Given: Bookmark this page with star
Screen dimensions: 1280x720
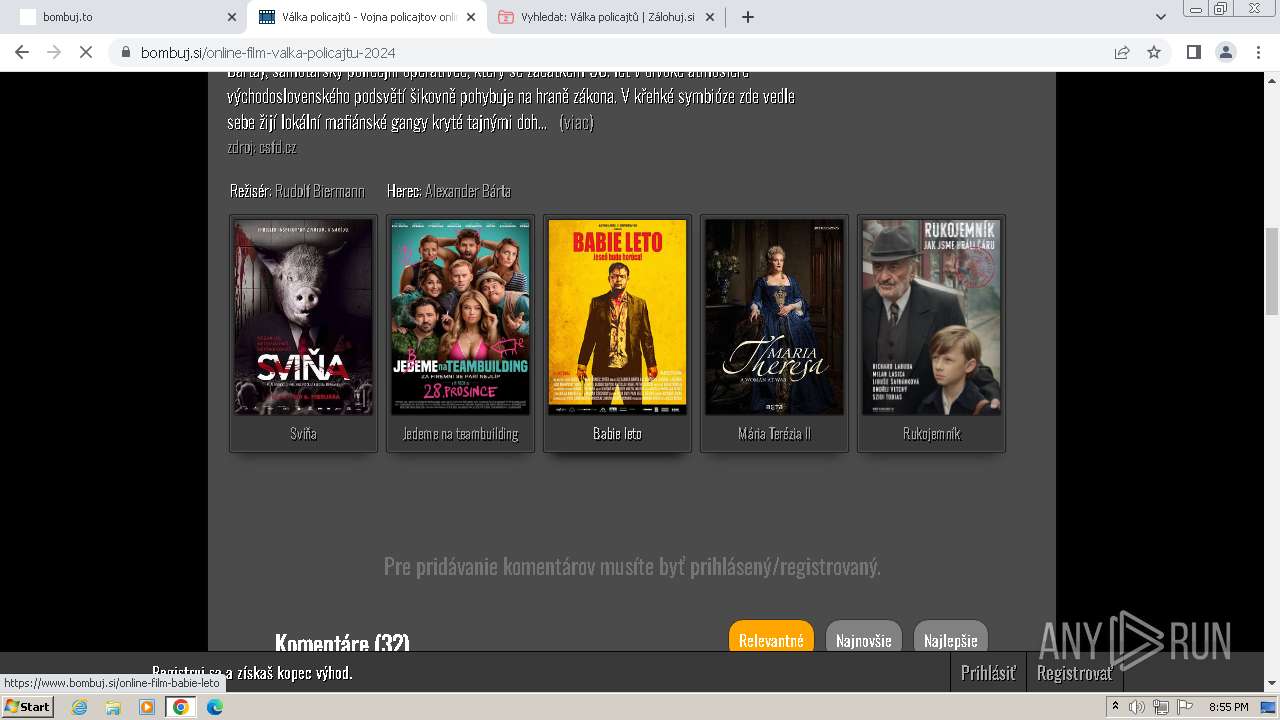Looking at the screenshot, I should click(1154, 52).
